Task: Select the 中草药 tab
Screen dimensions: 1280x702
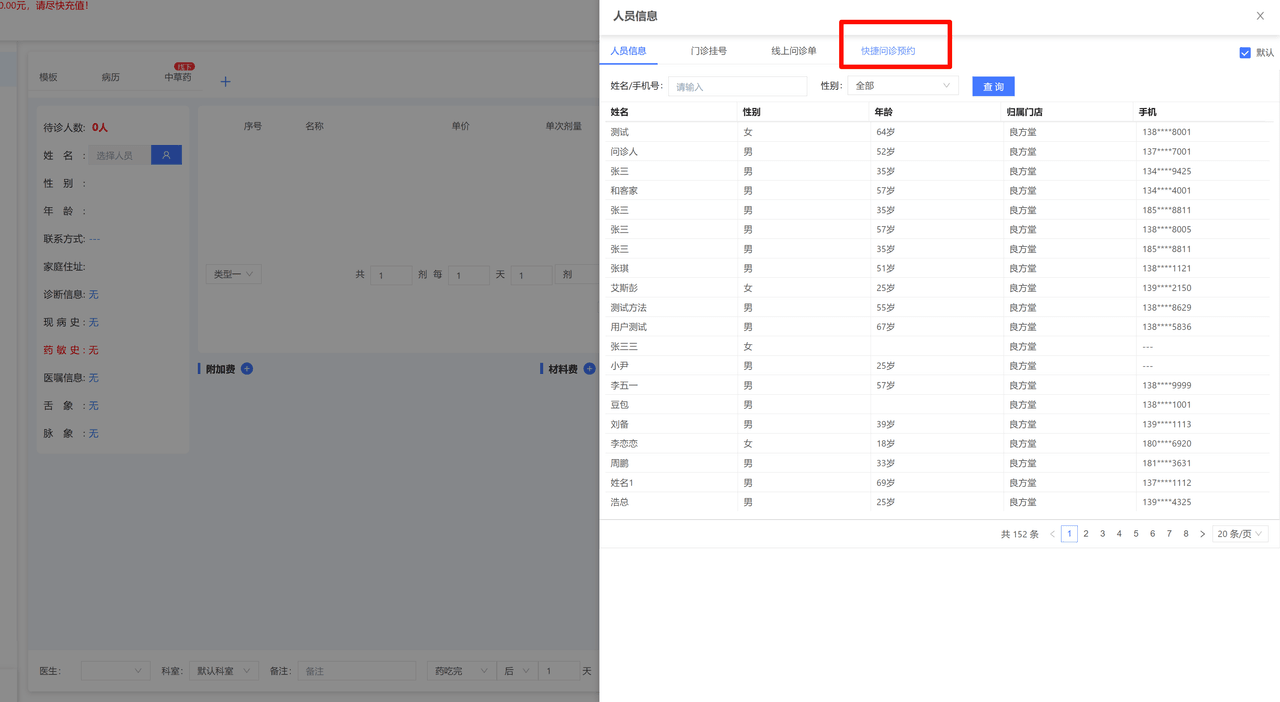Action: coord(178,77)
